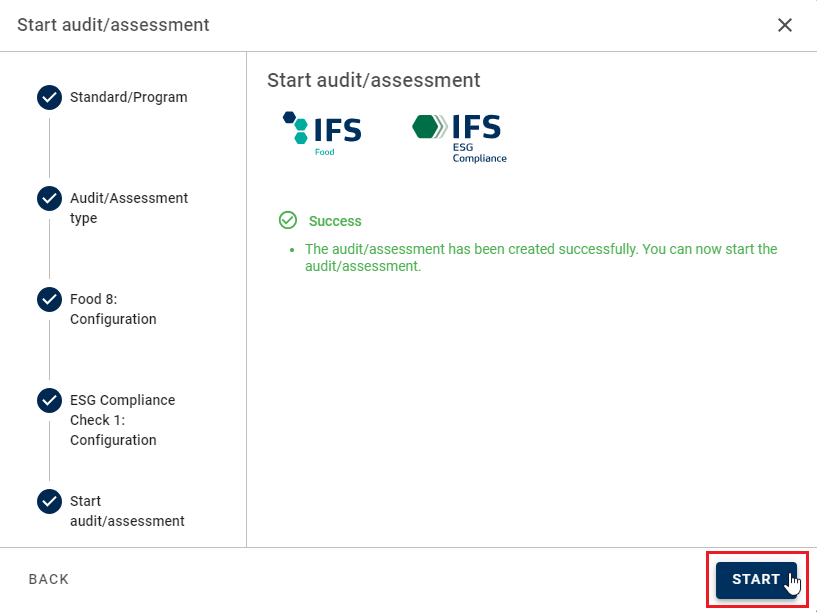Click the ESG Compliance Check 1 step checkmark
The image size is (817, 612).
click(49, 401)
